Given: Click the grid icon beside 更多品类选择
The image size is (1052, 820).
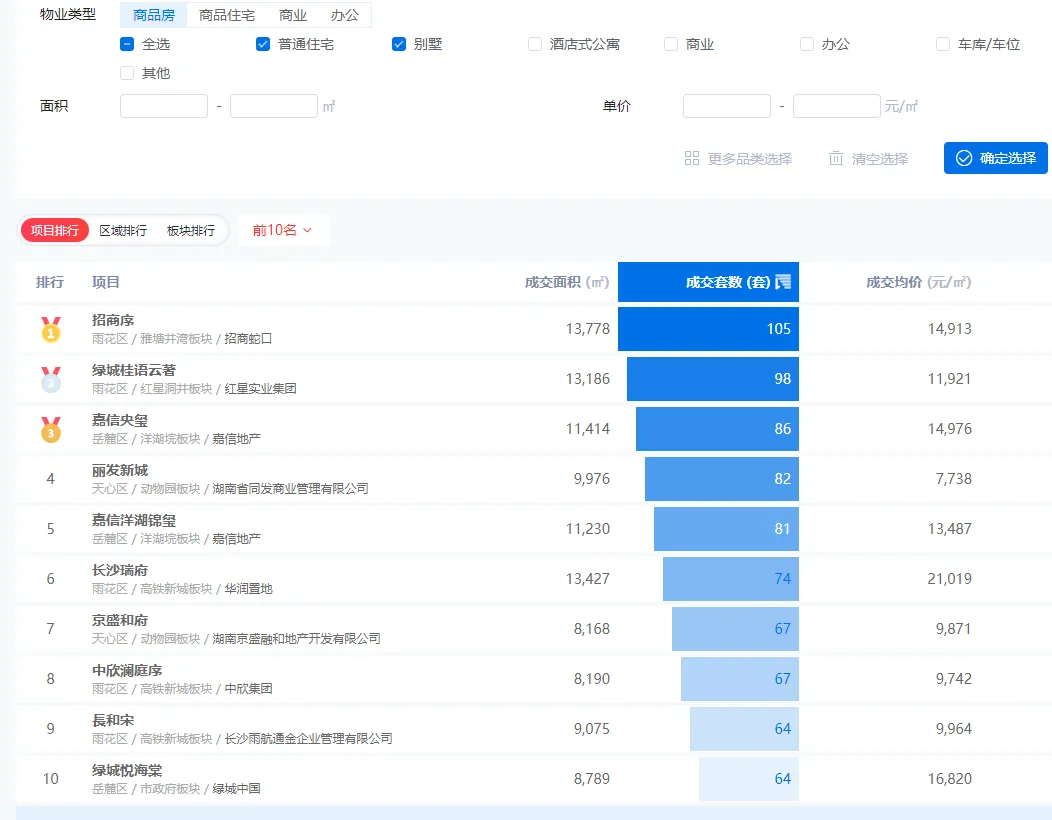Looking at the screenshot, I should [x=692, y=158].
